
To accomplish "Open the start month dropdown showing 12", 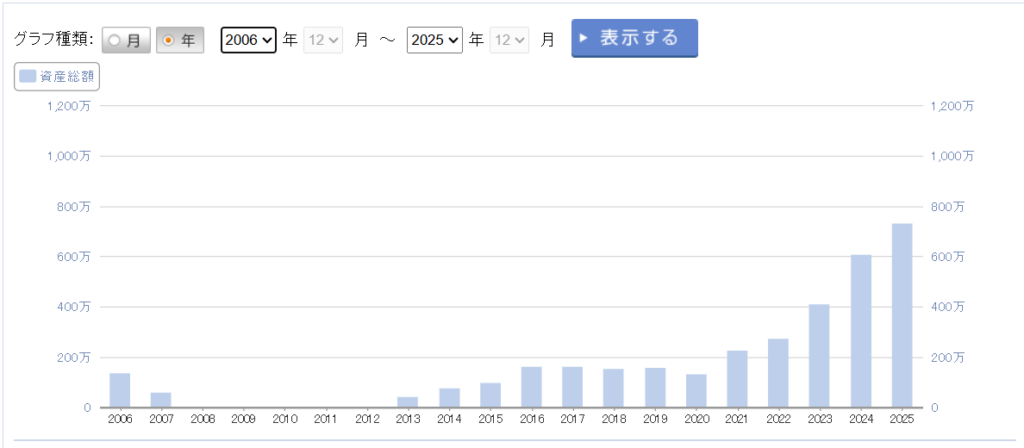I will click(x=325, y=40).
